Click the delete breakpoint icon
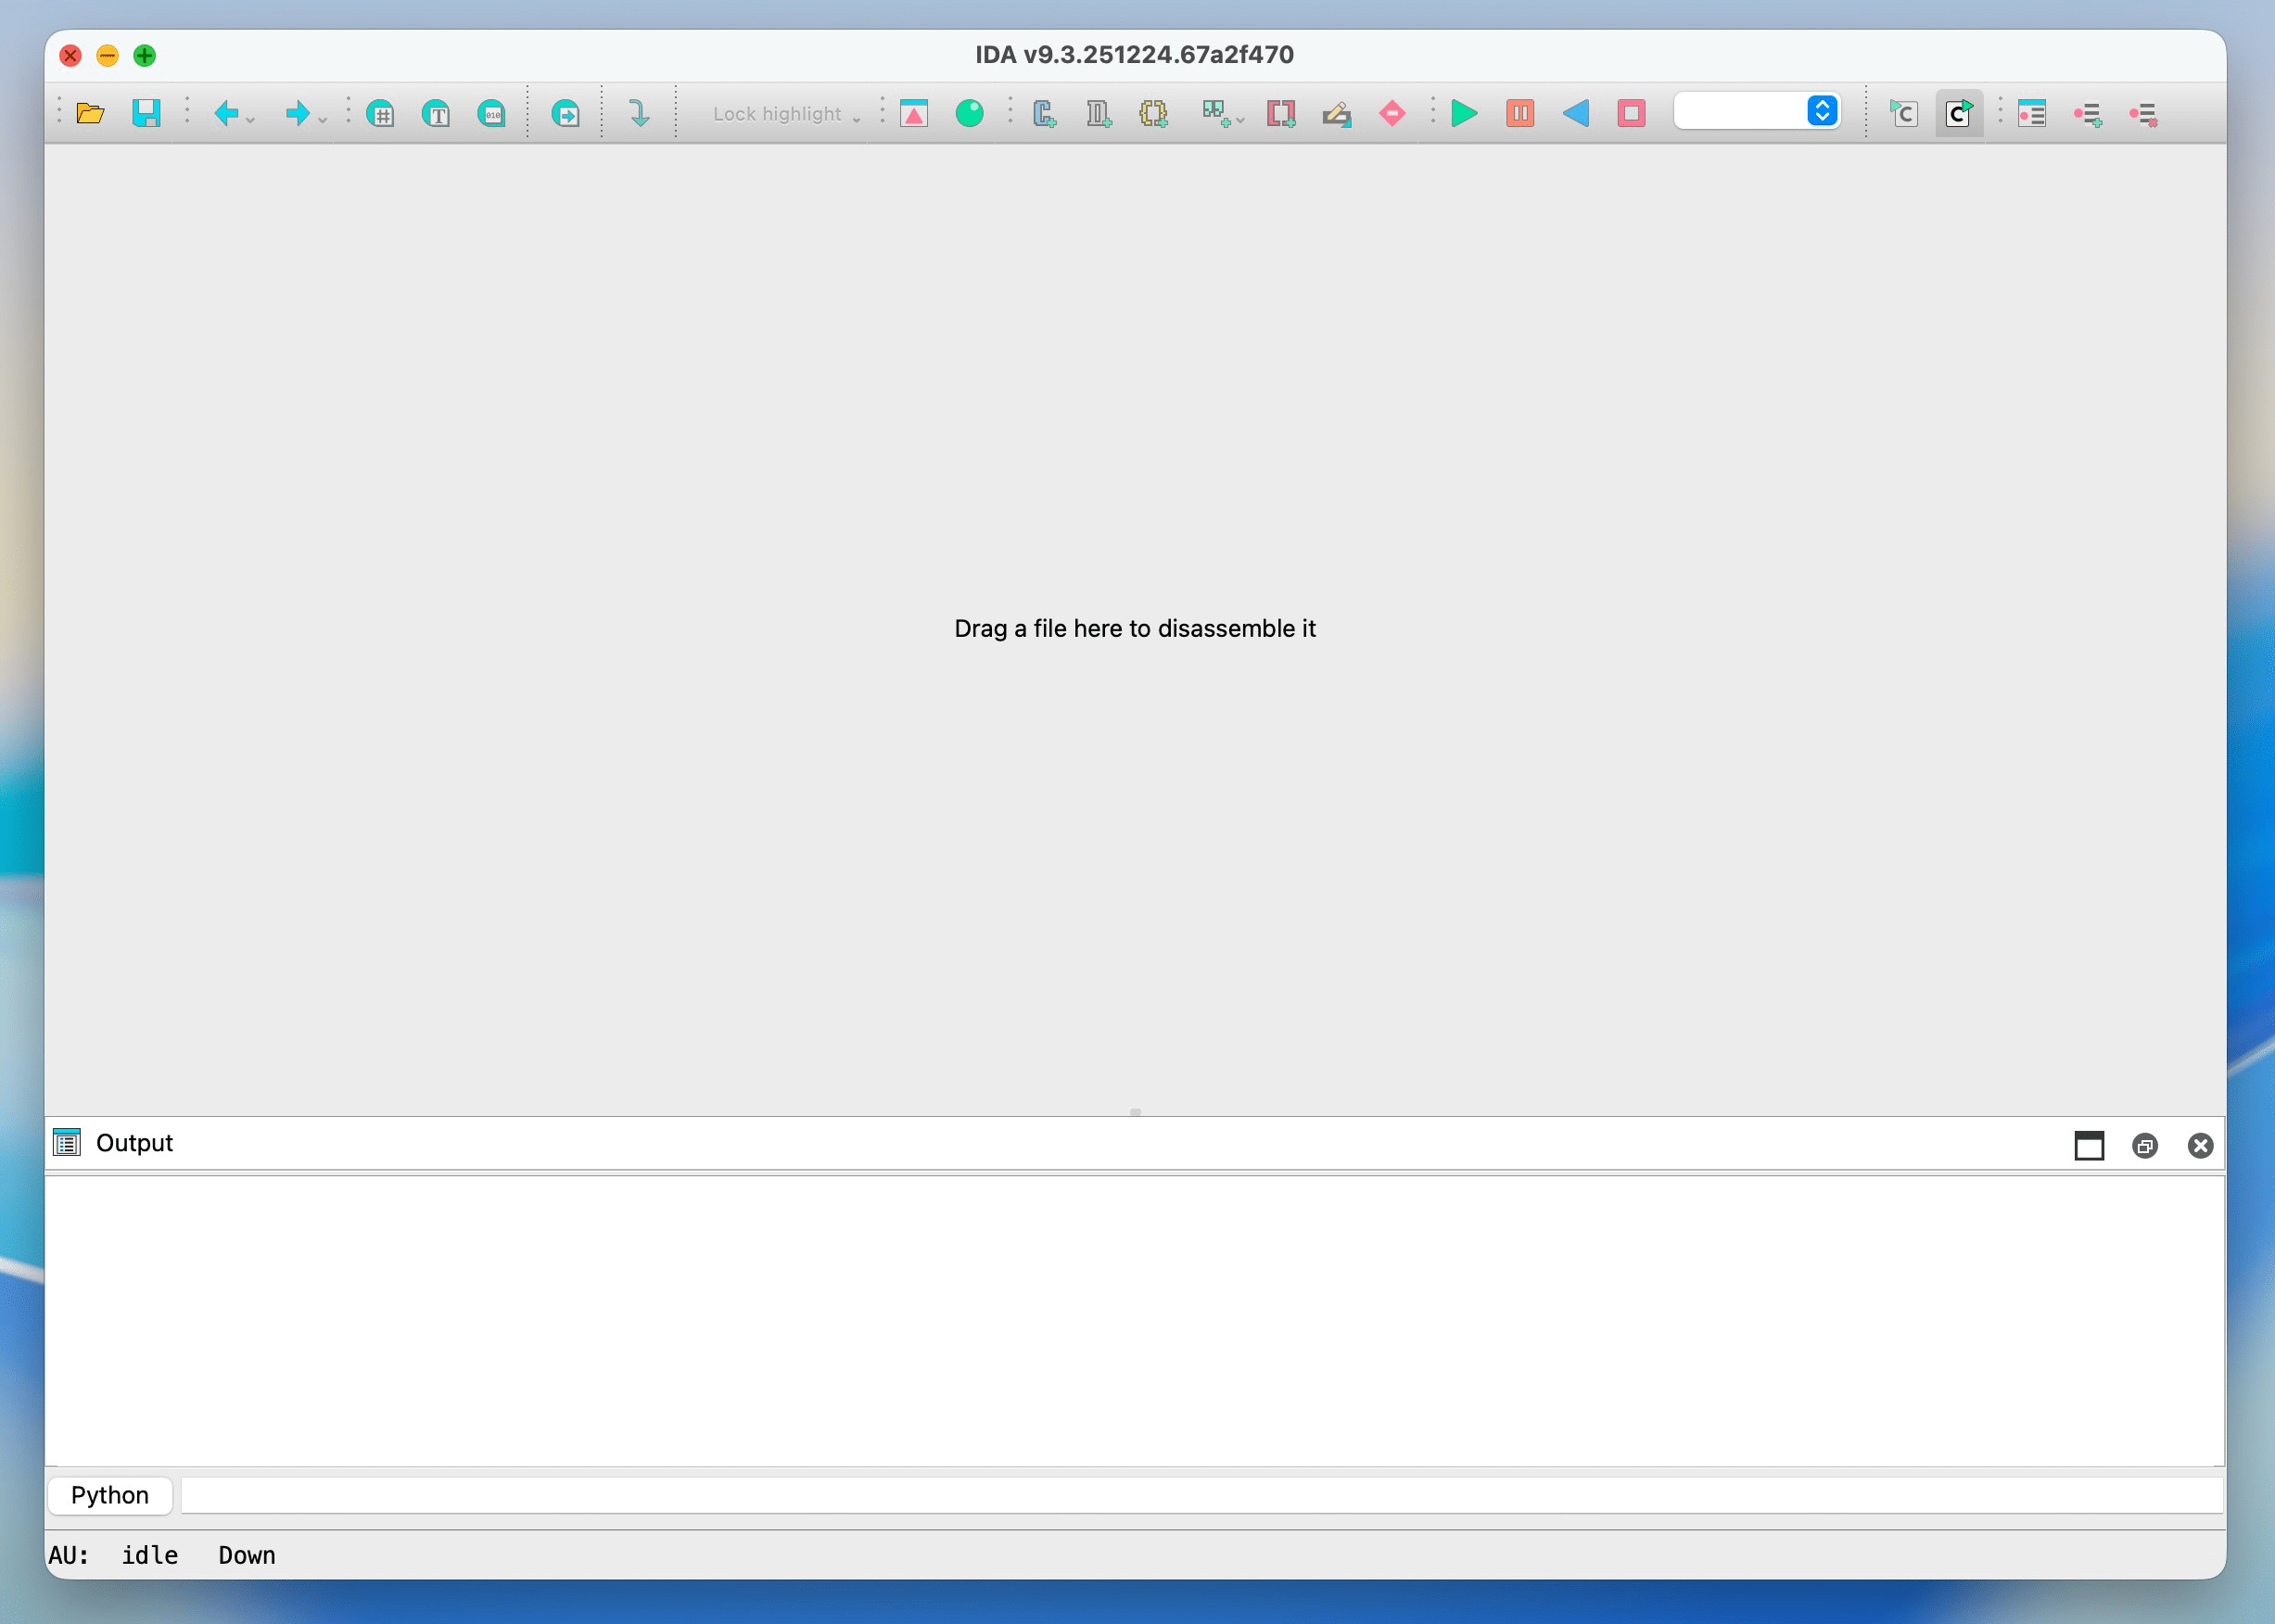Image resolution: width=2275 pixels, height=1624 pixels. coord(2143,114)
